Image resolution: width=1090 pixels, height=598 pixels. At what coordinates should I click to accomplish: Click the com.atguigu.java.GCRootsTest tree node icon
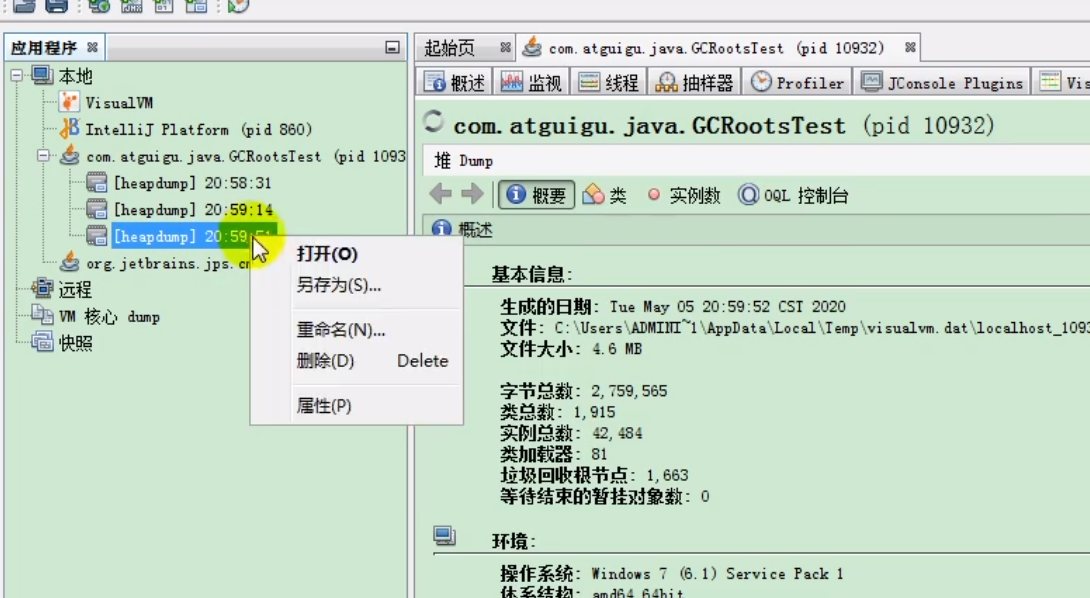(x=69, y=155)
